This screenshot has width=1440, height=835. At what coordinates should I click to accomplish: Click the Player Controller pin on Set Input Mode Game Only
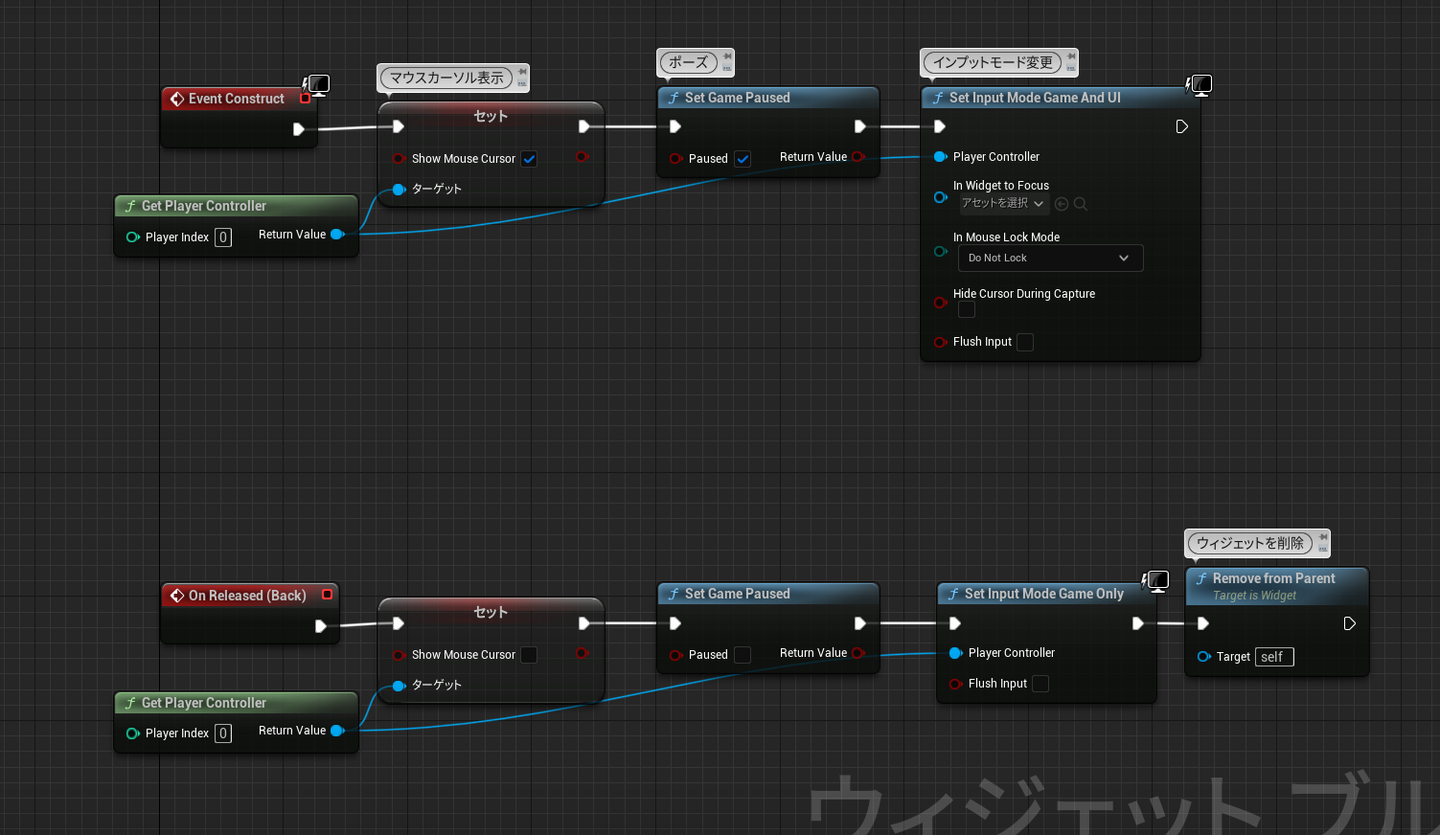pyautogui.click(x=956, y=653)
